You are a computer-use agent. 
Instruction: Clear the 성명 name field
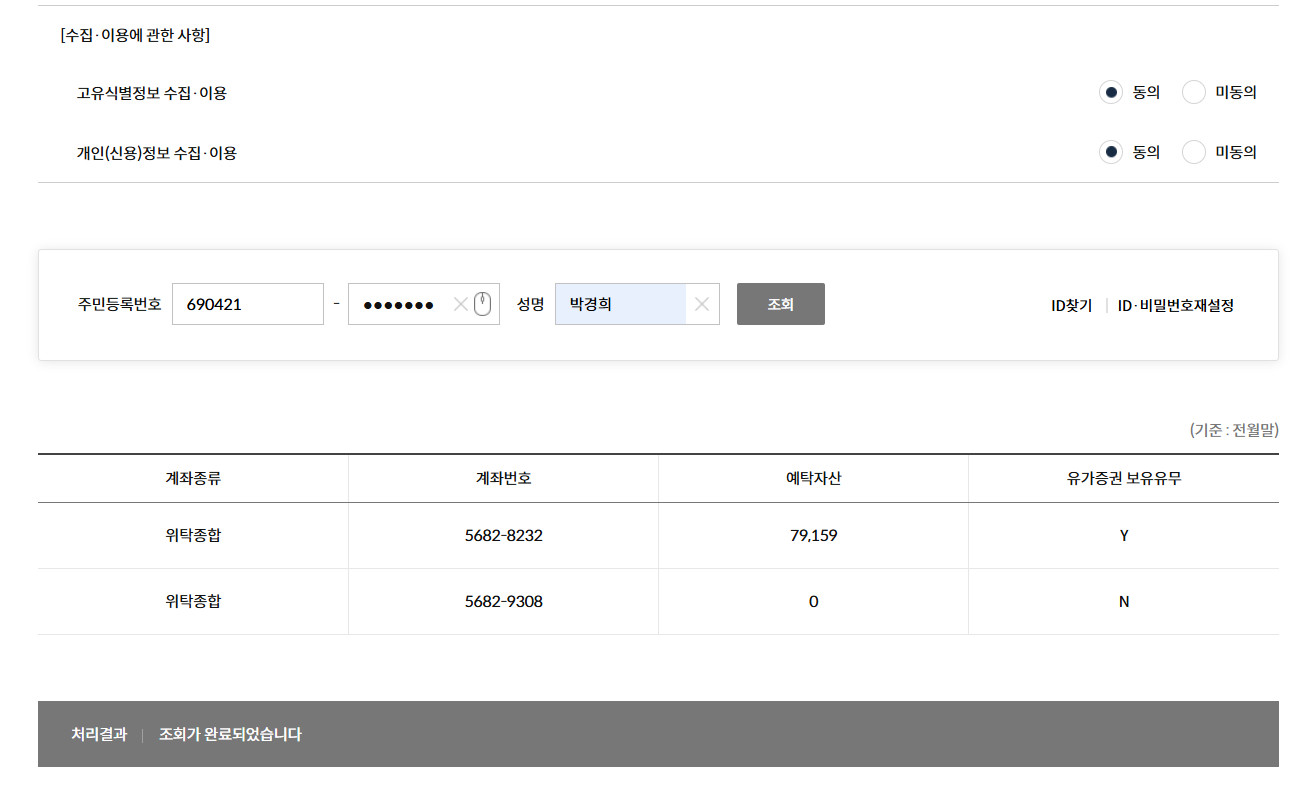coord(701,305)
